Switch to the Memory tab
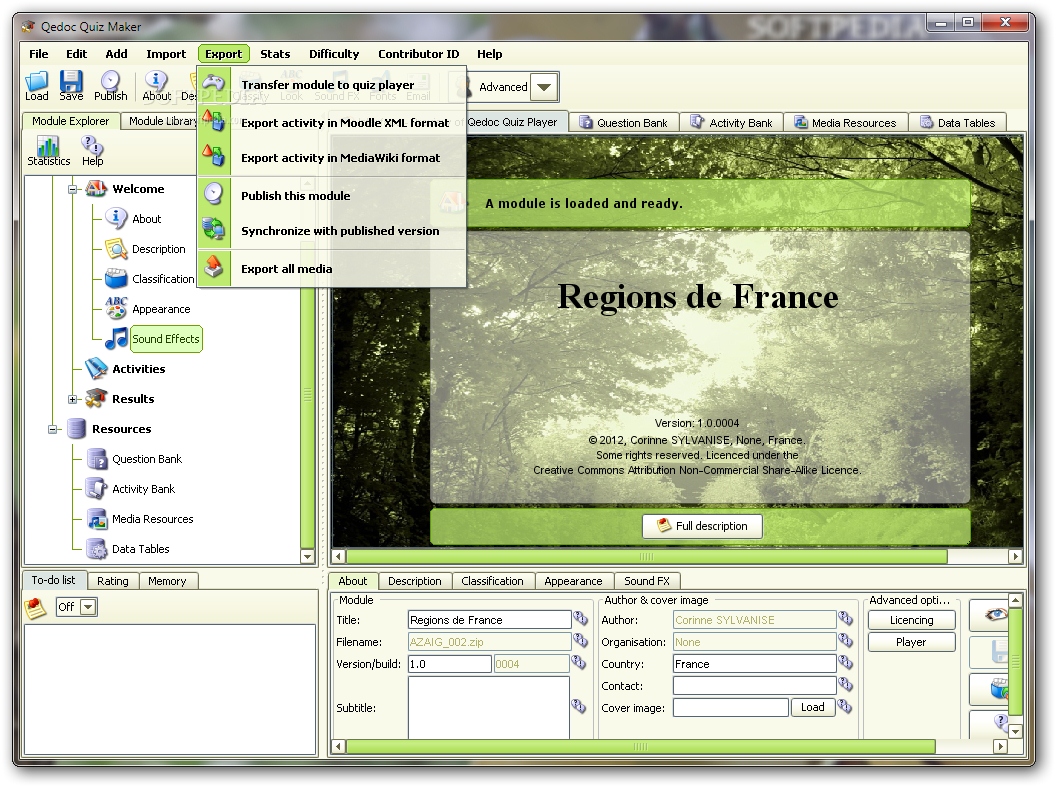The image size is (1056, 787). click(167, 581)
